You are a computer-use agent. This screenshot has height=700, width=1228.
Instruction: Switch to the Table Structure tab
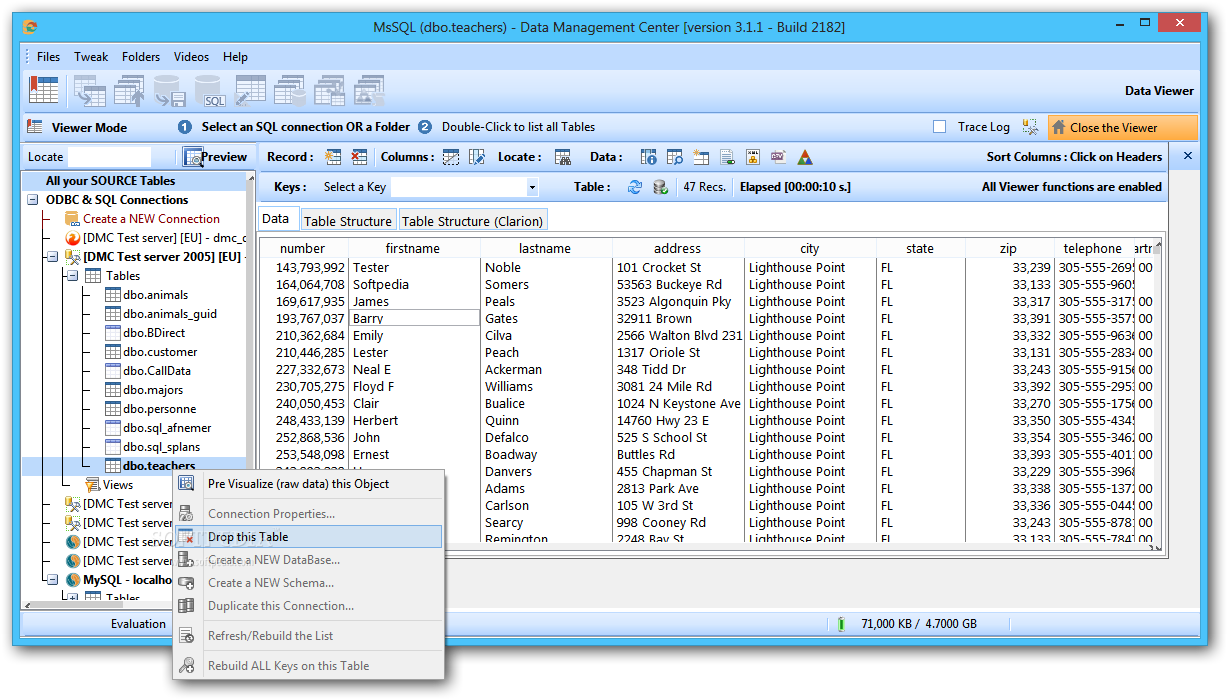(347, 221)
